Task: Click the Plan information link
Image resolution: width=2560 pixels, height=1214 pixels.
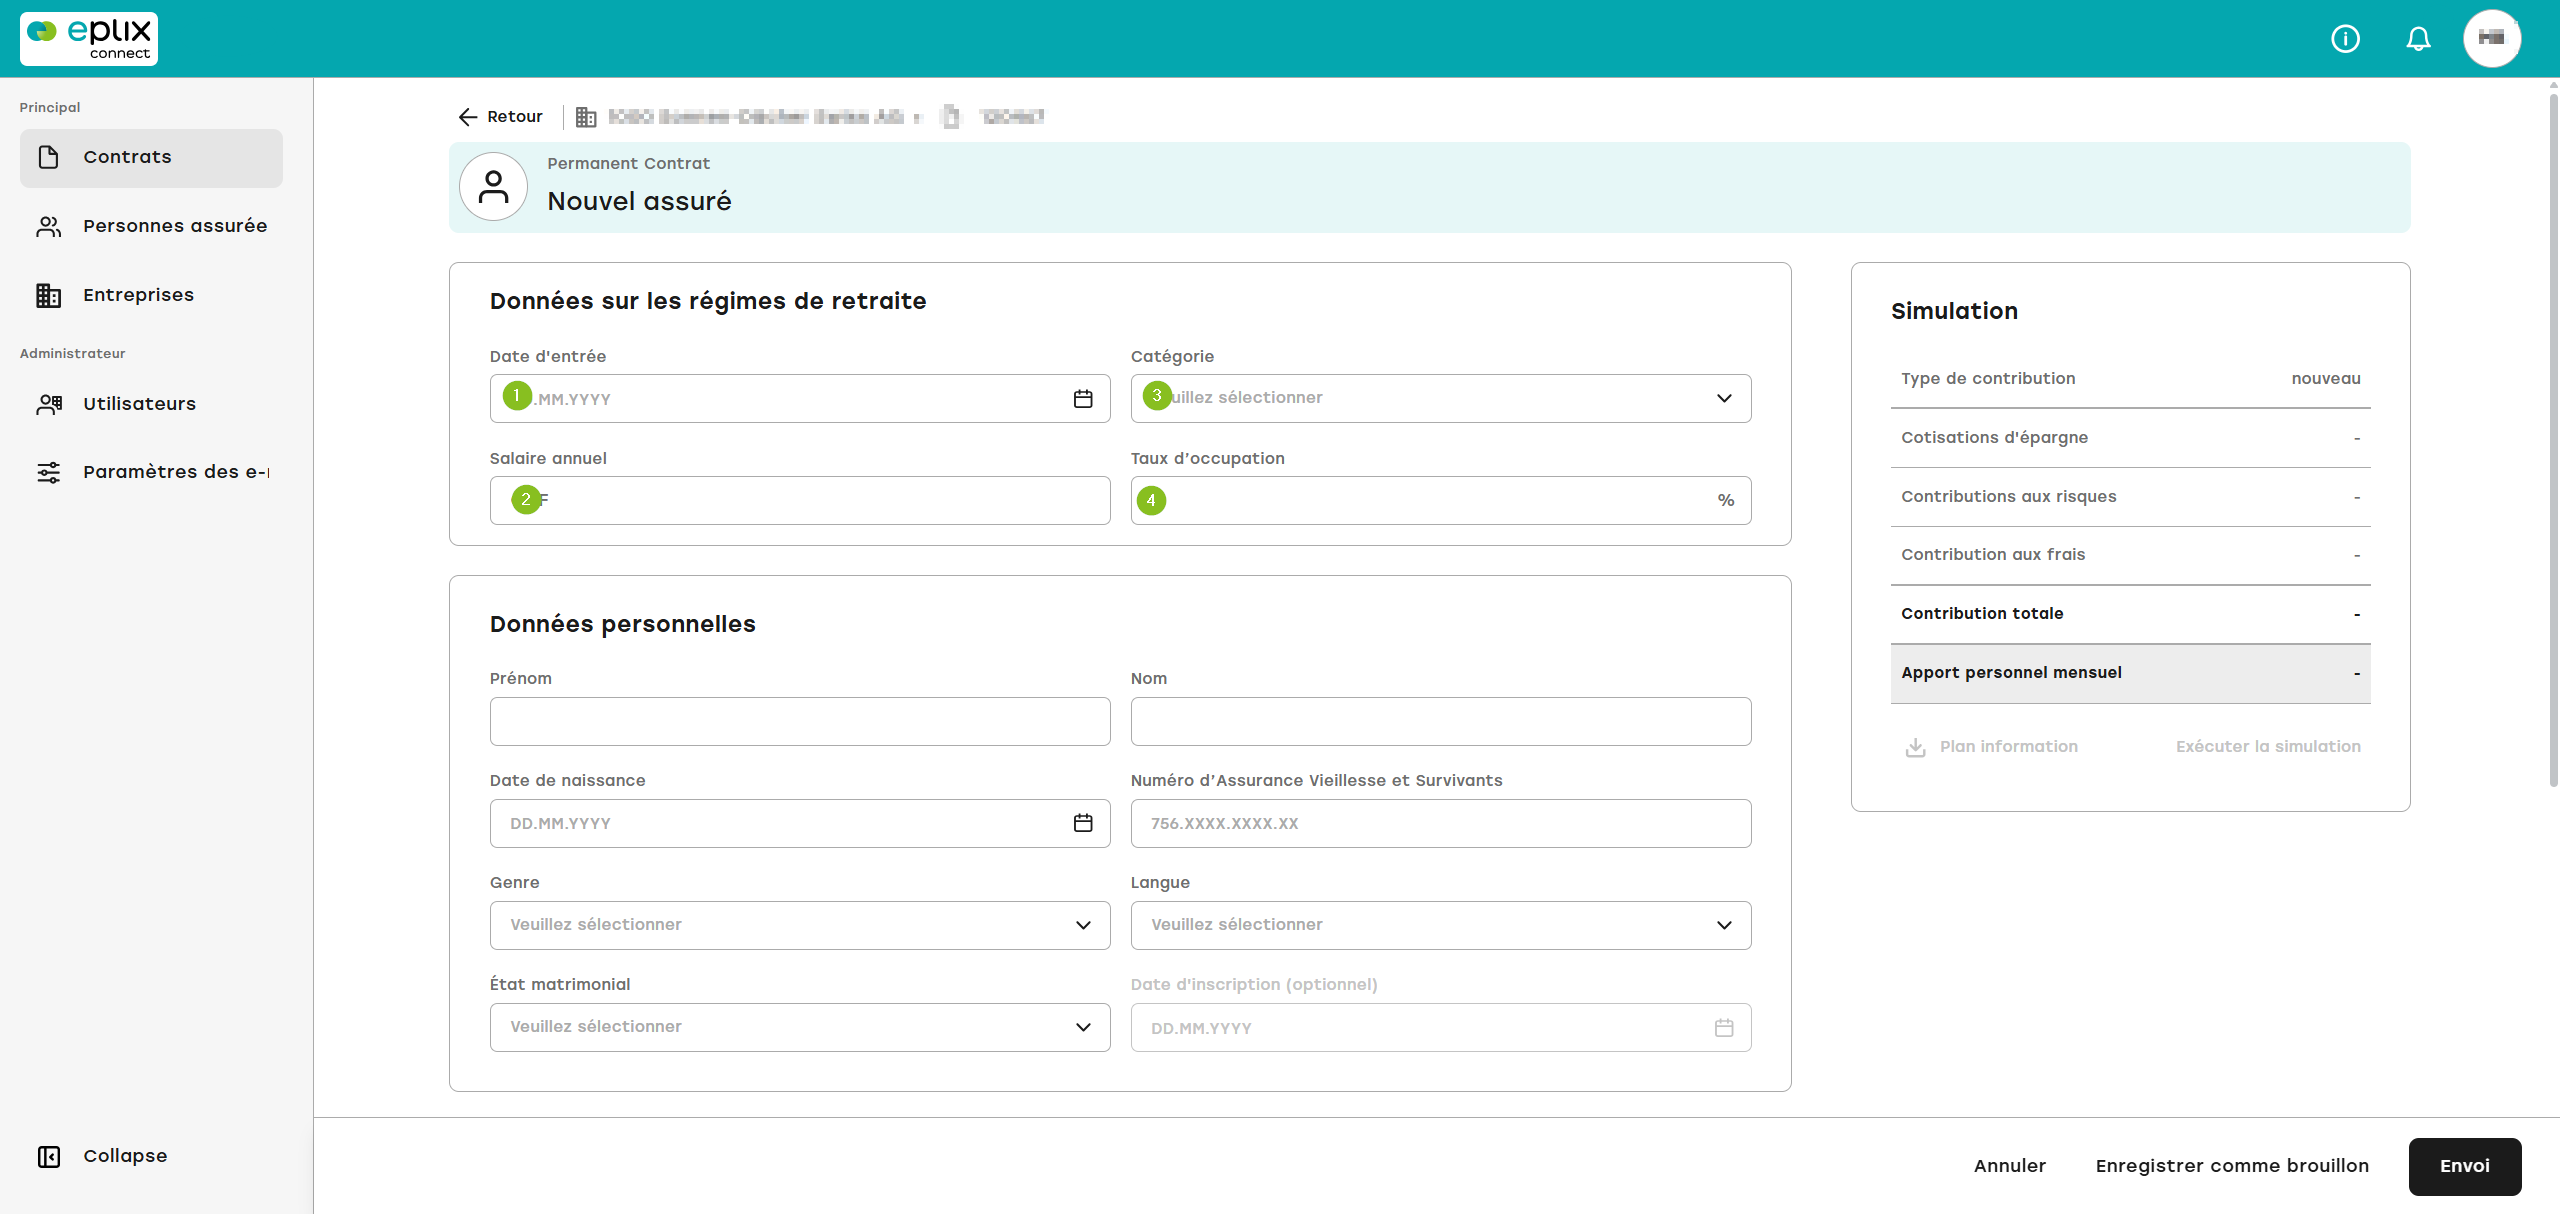Action: click(2008, 747)
